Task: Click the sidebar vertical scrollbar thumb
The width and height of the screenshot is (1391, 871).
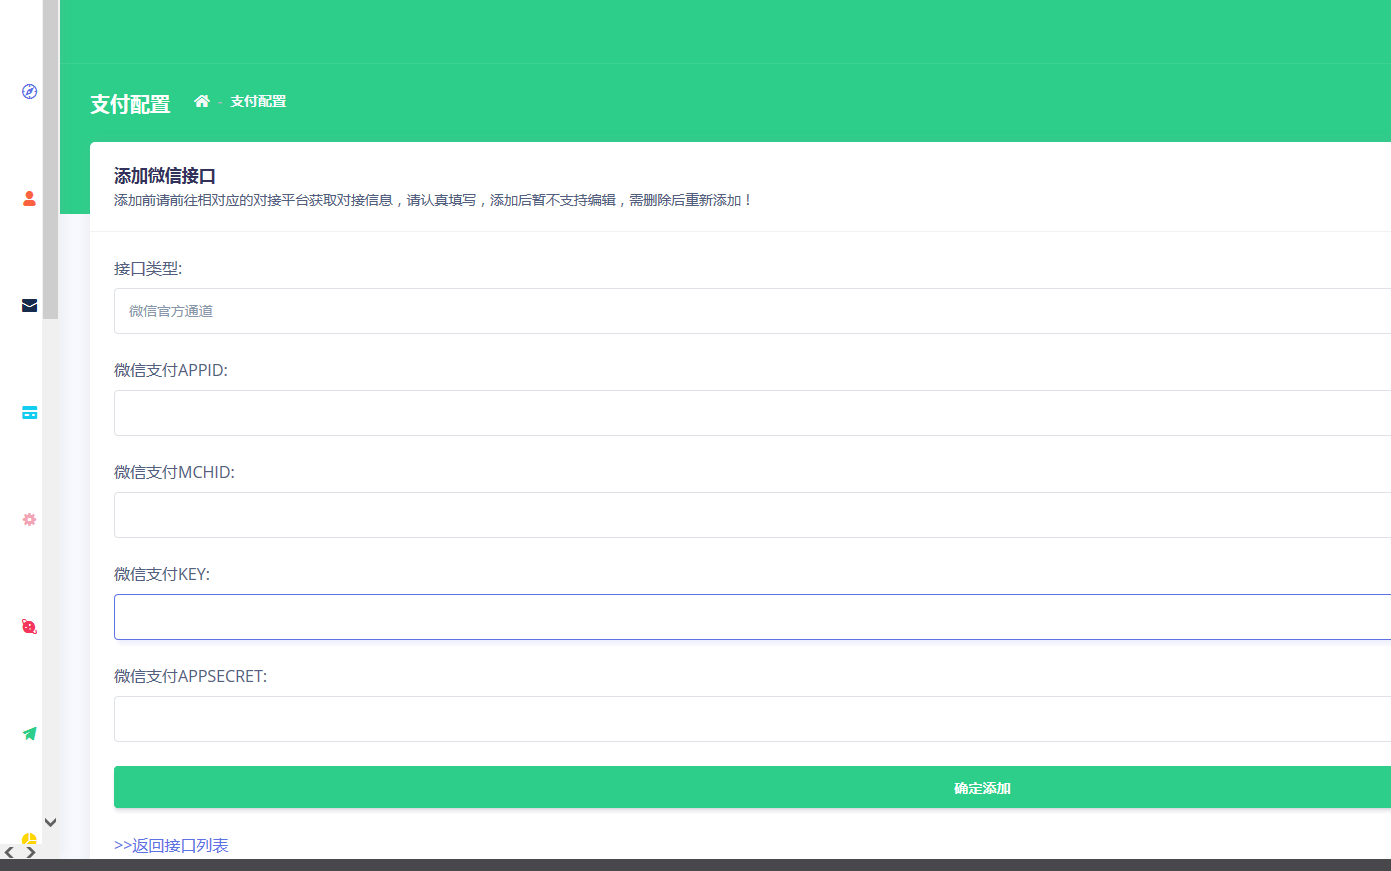Action: (x=50, y=160)
